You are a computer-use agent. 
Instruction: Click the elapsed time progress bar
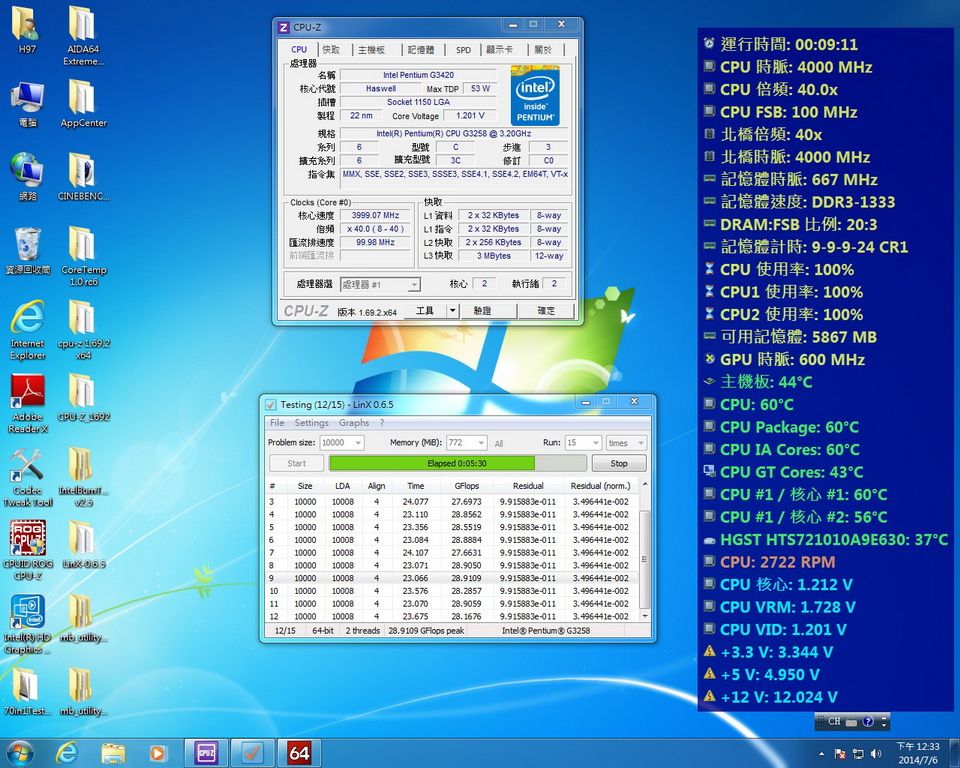click(x=457, y=464)
